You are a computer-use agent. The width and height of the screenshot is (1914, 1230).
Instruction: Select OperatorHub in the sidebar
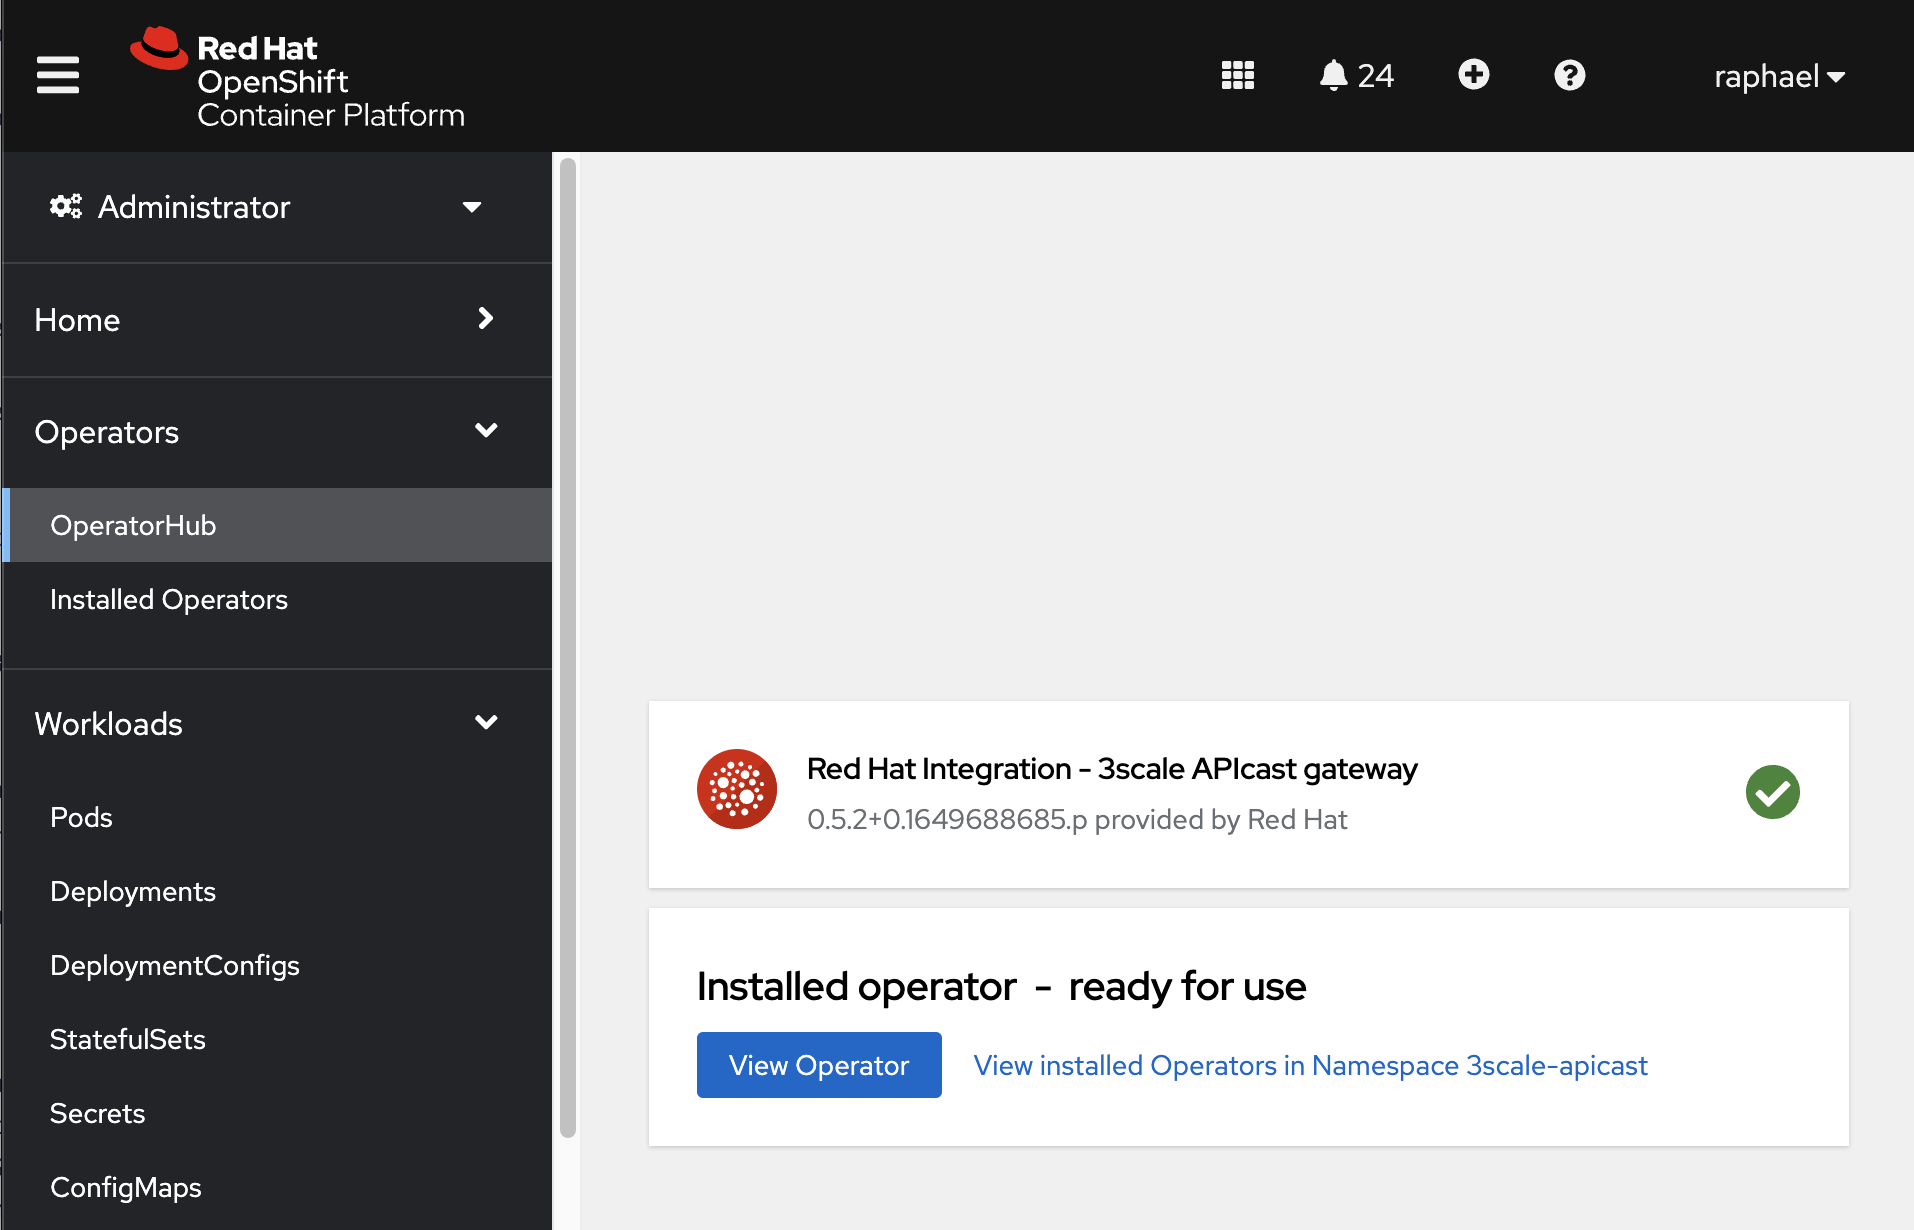(133, 525)
